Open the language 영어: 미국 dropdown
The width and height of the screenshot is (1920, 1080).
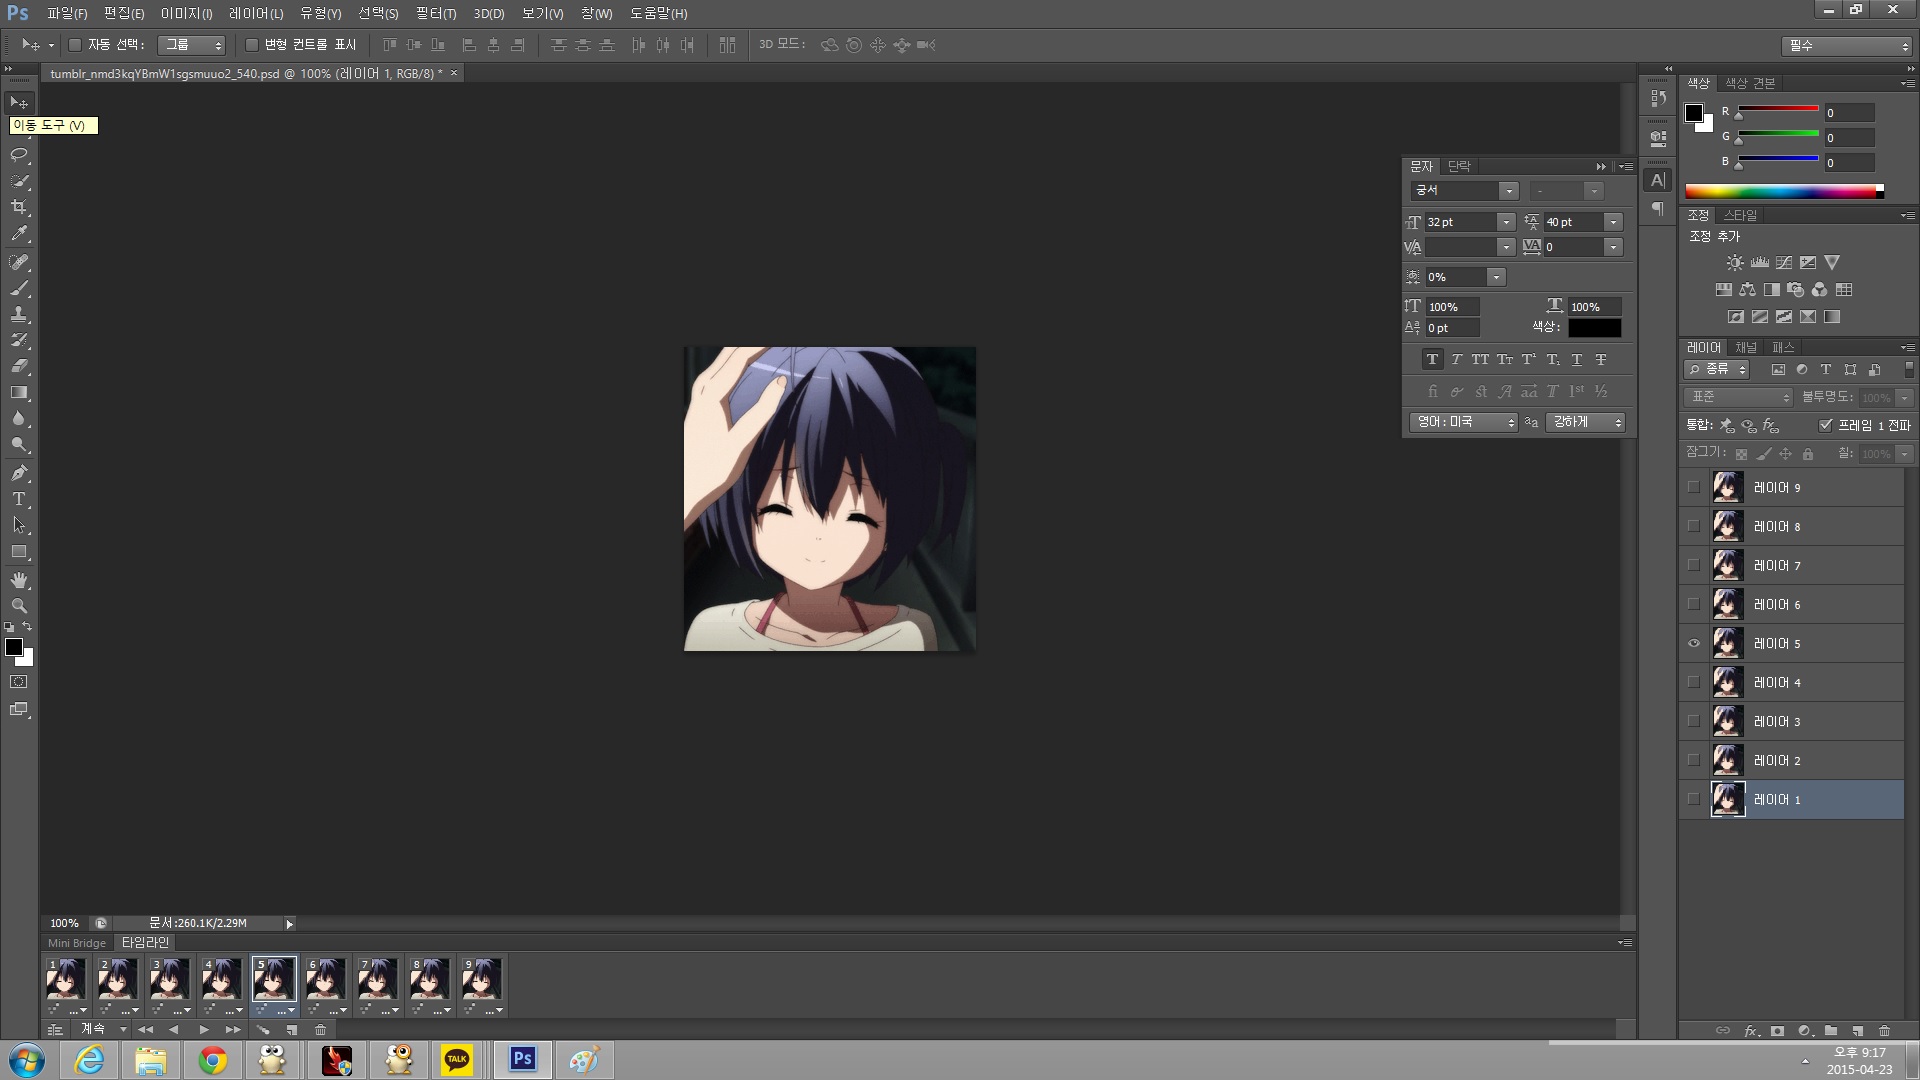(1464, 422)
